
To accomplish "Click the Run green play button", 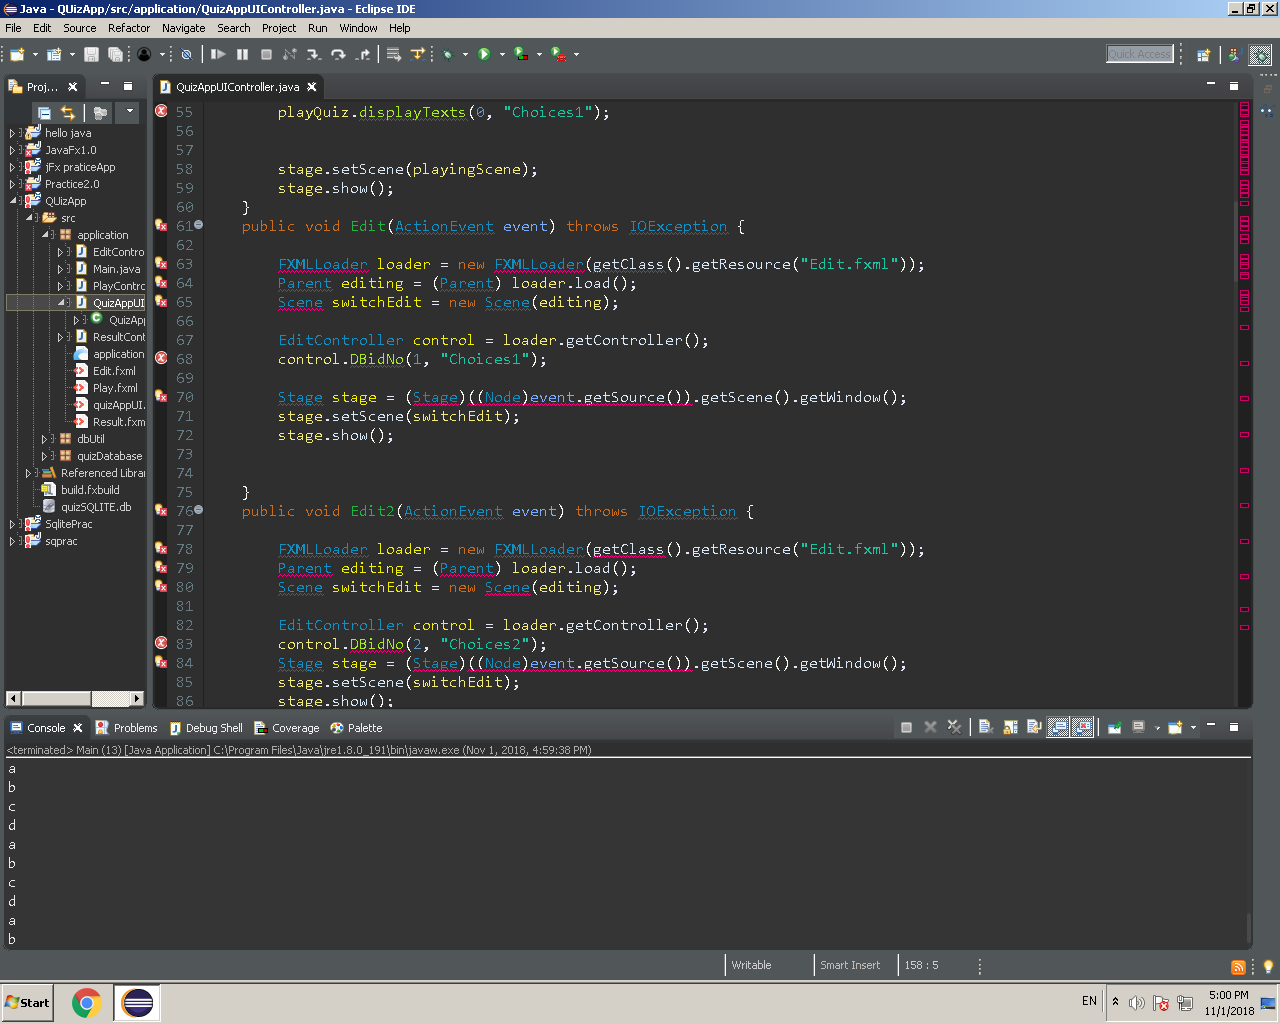I will (484, 54).
